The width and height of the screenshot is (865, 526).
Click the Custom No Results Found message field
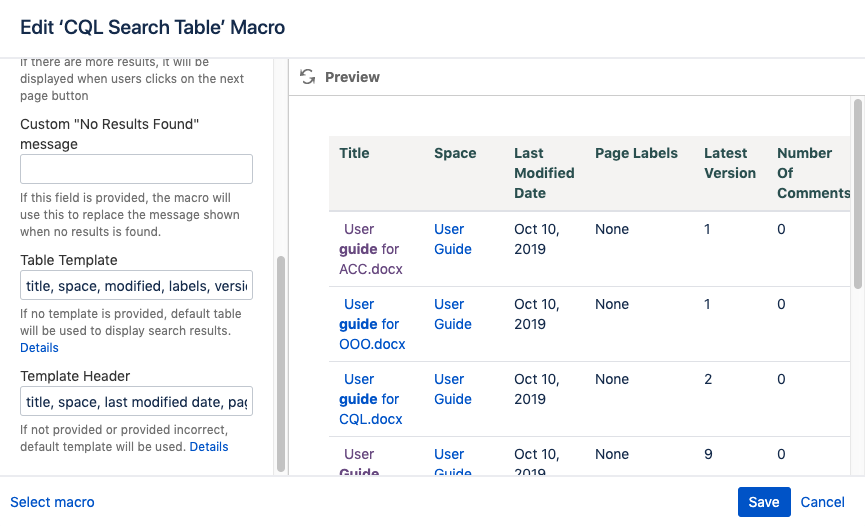(x=136, y=169)
